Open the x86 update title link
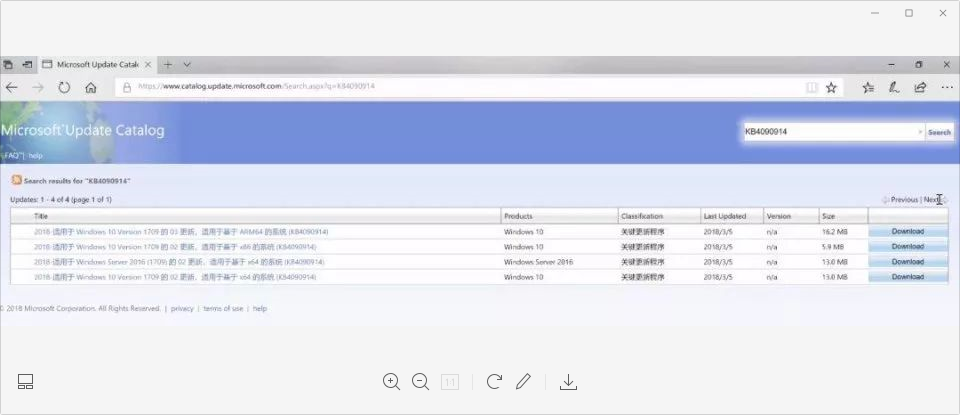The width and height of the screenshot is (960, 415). 175,246
